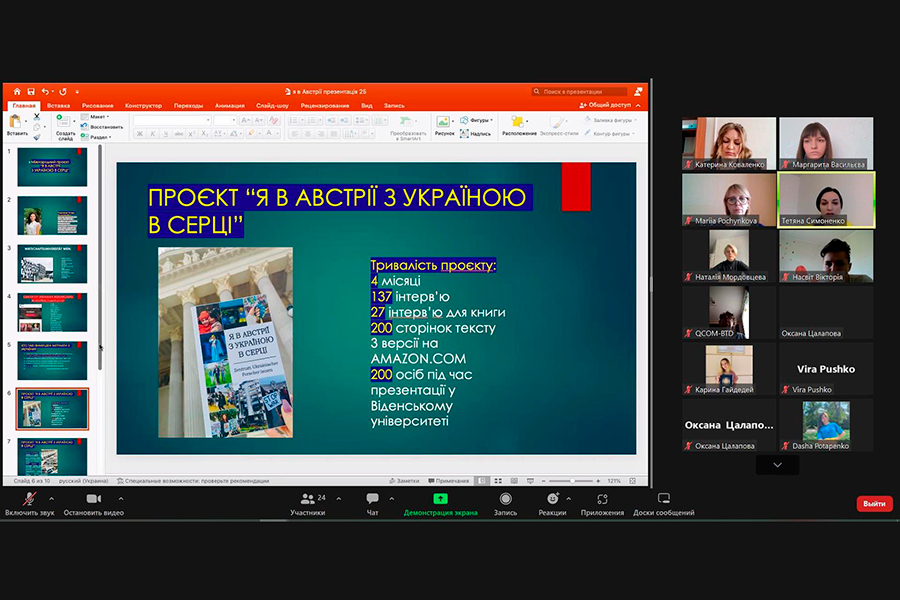Toggle camera with Остановить видео
This screenshot has width=900, height=600.
93,498
